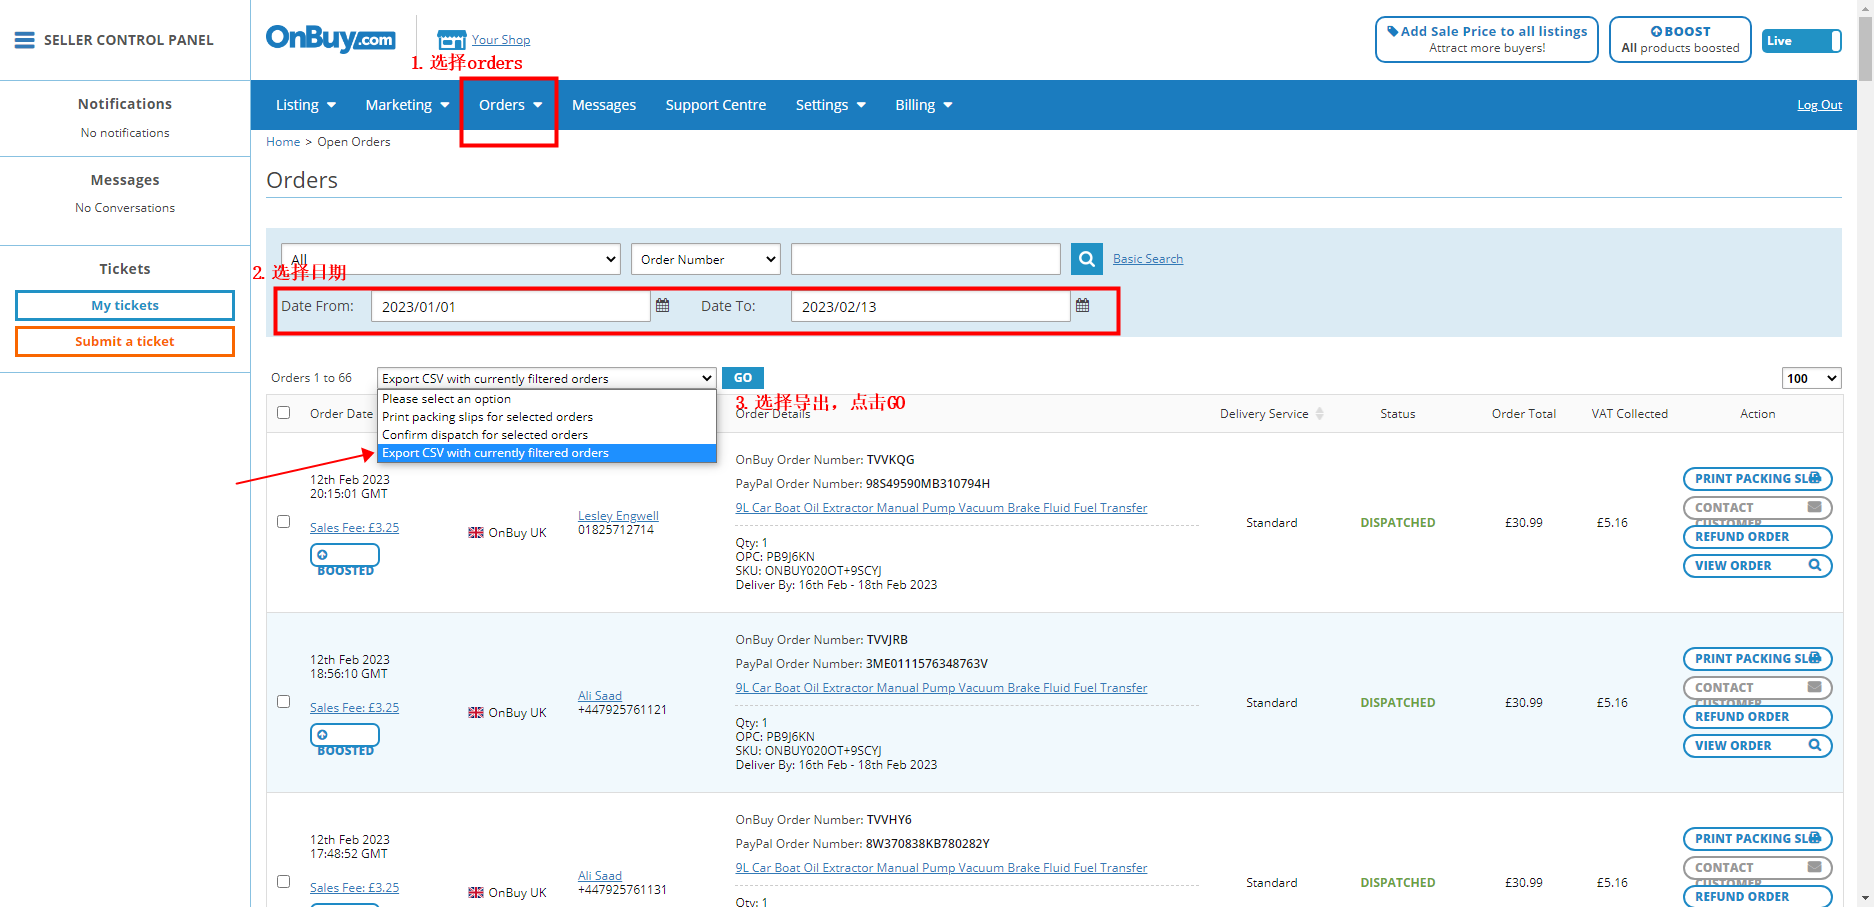Viewport: 1874px width, 907px height.
Task: Open the Date From calendar icon
Action: click(x=662, y=306)
